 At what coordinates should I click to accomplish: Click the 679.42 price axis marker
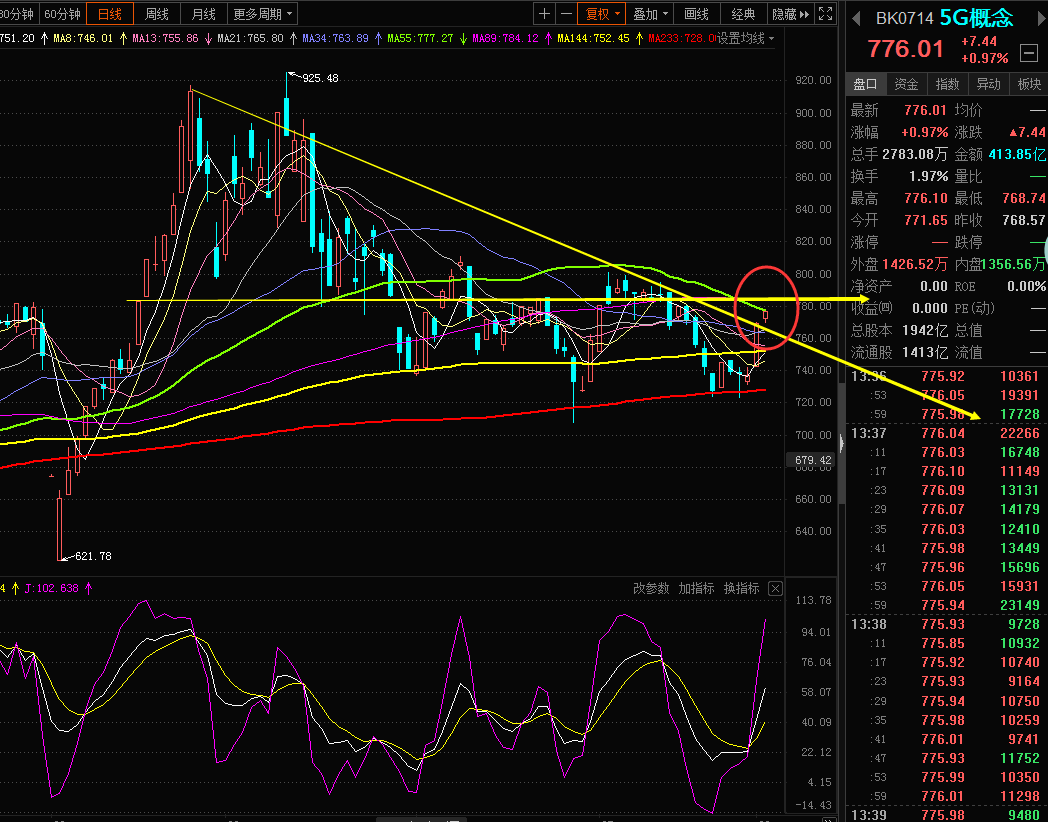(813, 460)
